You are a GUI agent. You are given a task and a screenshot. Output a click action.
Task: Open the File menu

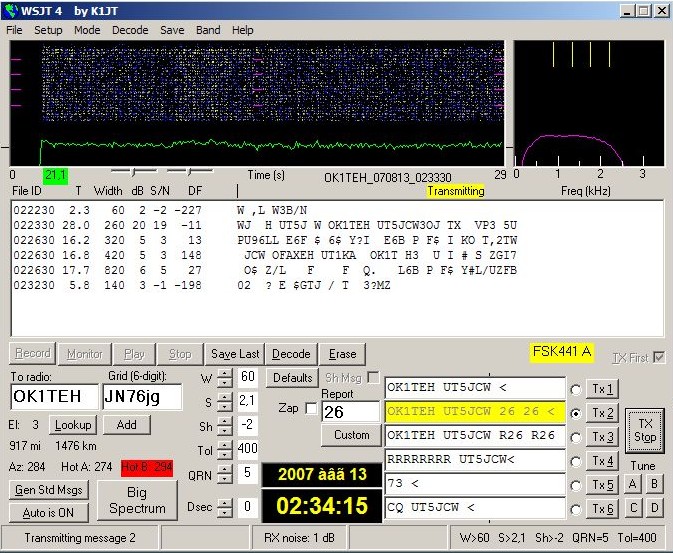(x=14, y=30)
